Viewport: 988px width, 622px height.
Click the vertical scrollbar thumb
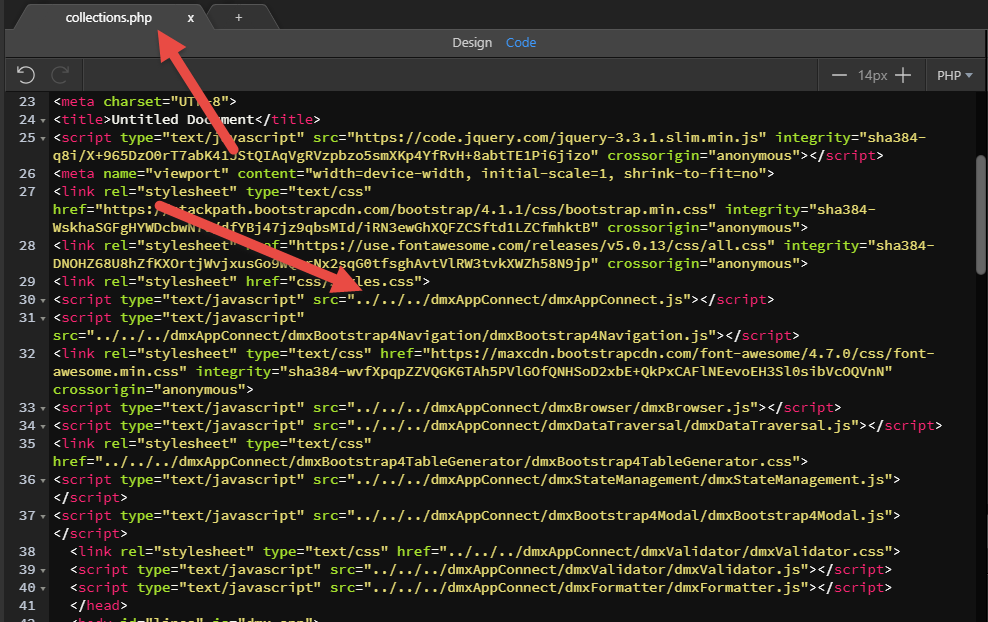(x=980, y=214)
